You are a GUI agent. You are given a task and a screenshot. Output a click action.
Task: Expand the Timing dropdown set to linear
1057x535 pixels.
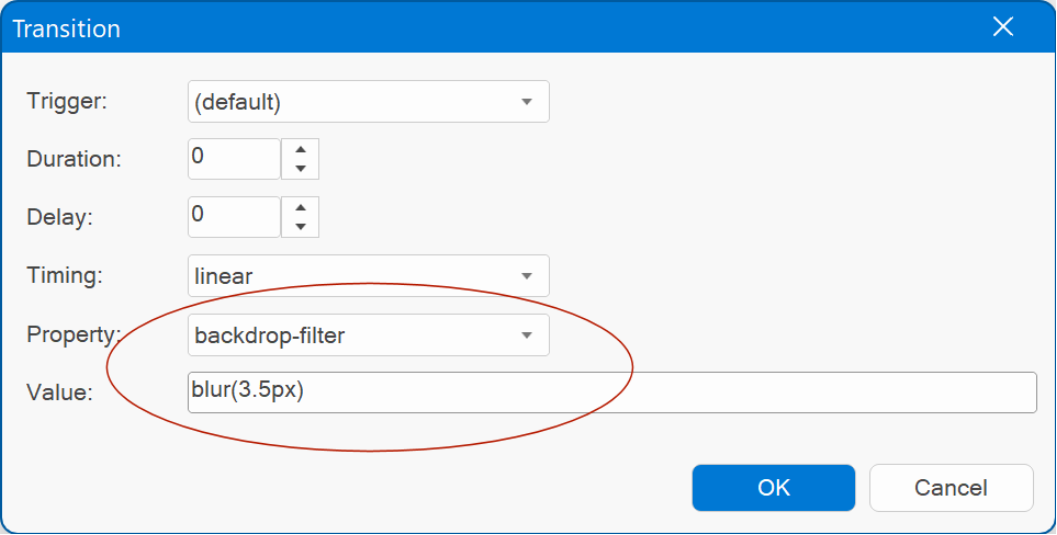coord(368,276)
